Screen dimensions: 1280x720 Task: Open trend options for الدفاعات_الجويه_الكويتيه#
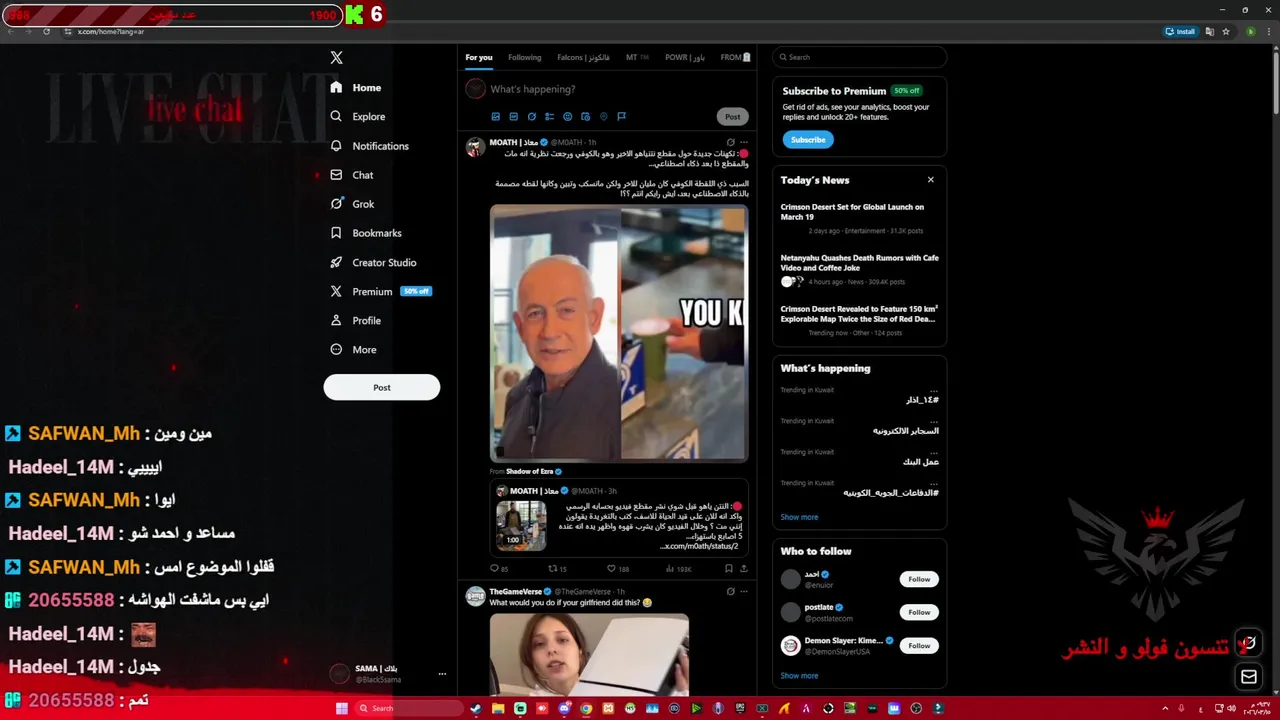934,483
